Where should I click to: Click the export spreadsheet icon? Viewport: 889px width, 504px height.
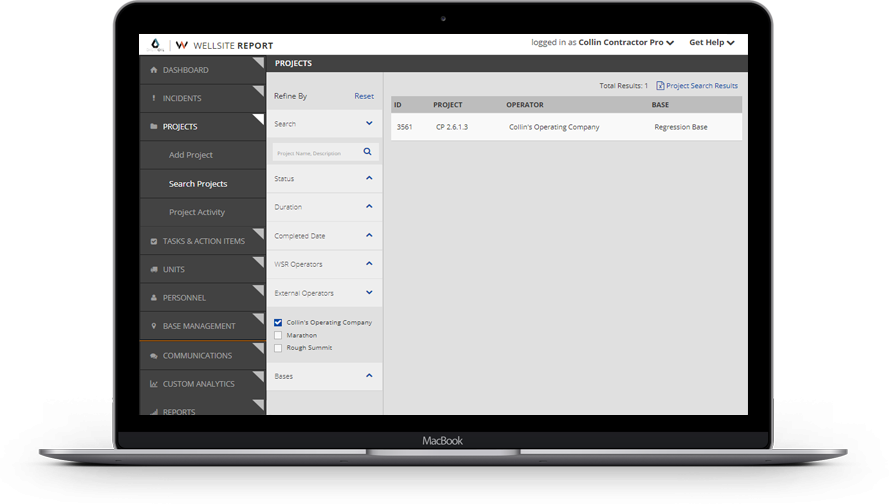point(660,86)
